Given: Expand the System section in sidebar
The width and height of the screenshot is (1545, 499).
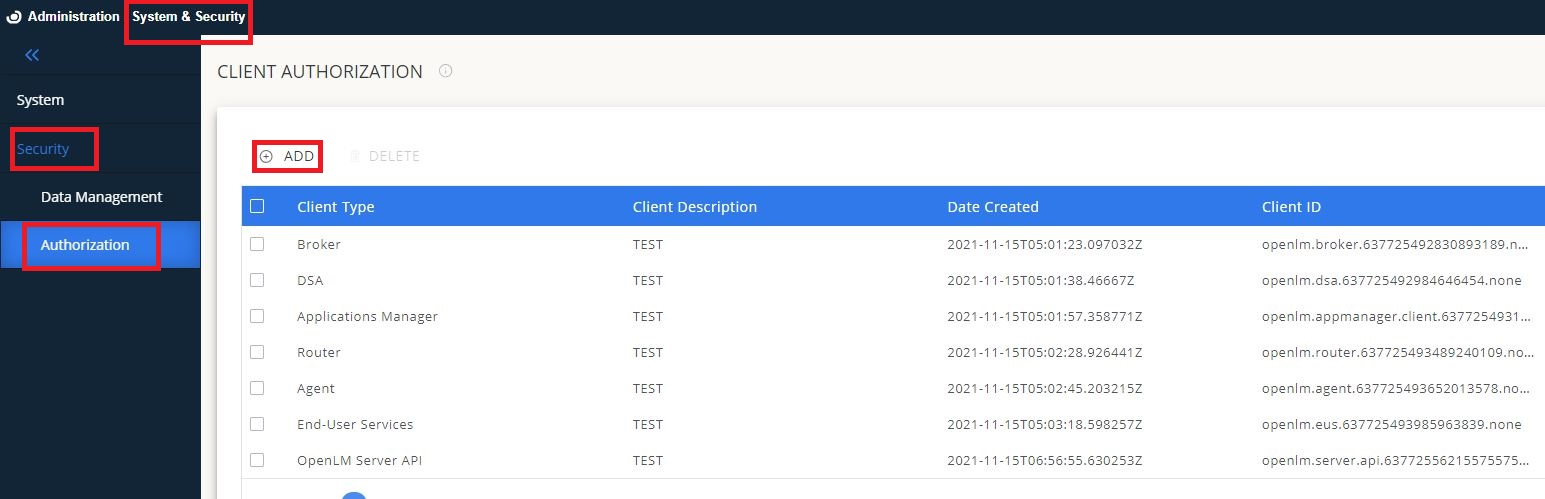Looking at the screenshot, I should (x=41, y=100).
